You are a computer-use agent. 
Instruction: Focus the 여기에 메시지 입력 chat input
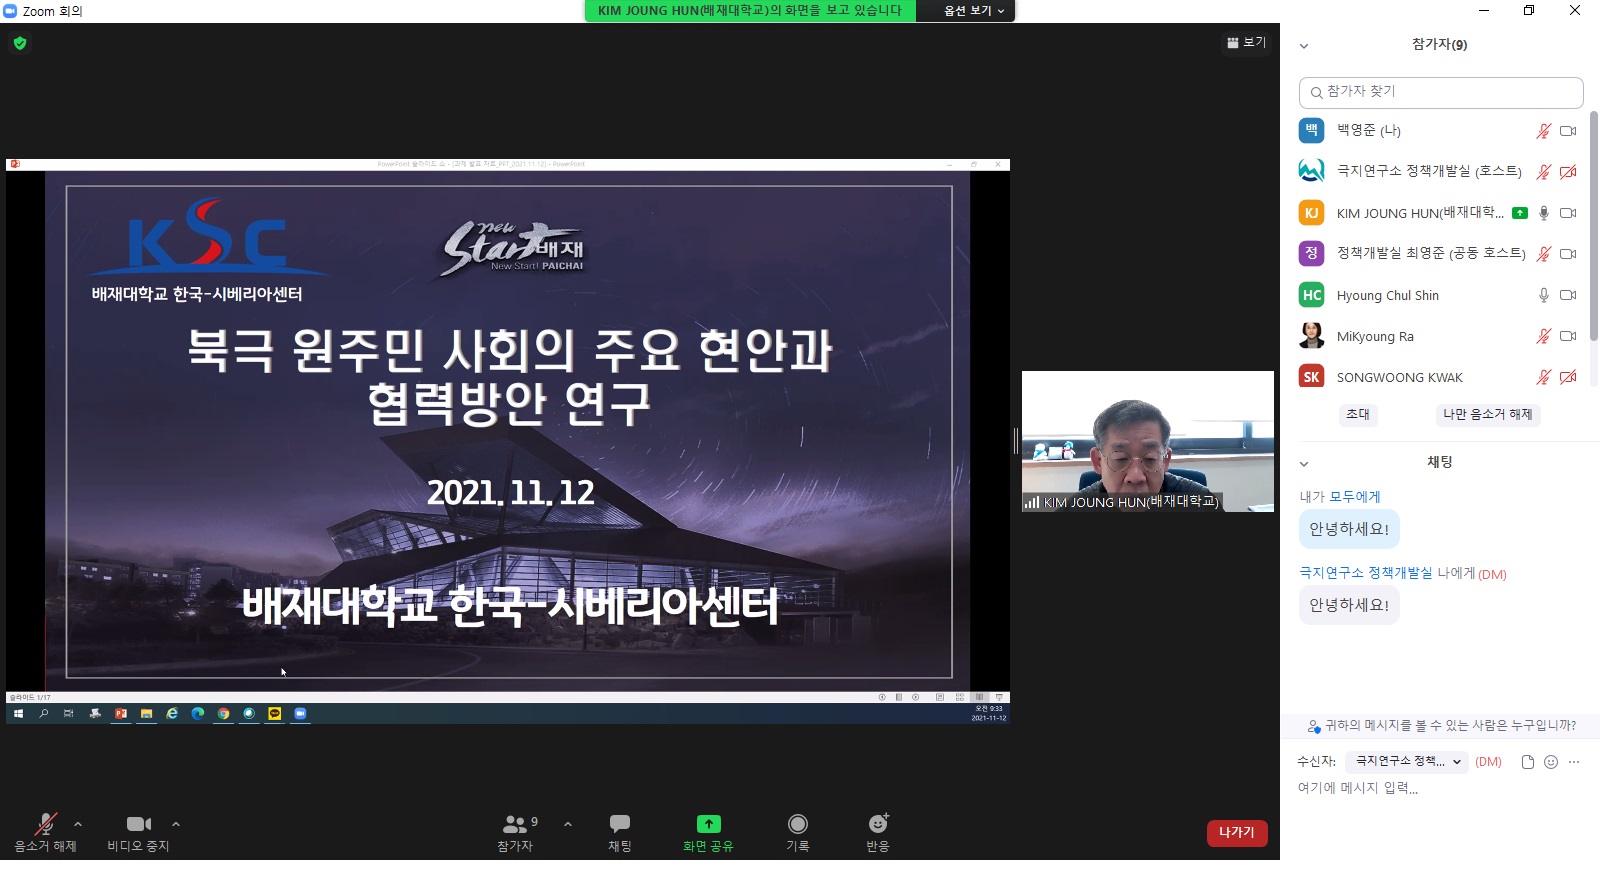pos(1440,788)
